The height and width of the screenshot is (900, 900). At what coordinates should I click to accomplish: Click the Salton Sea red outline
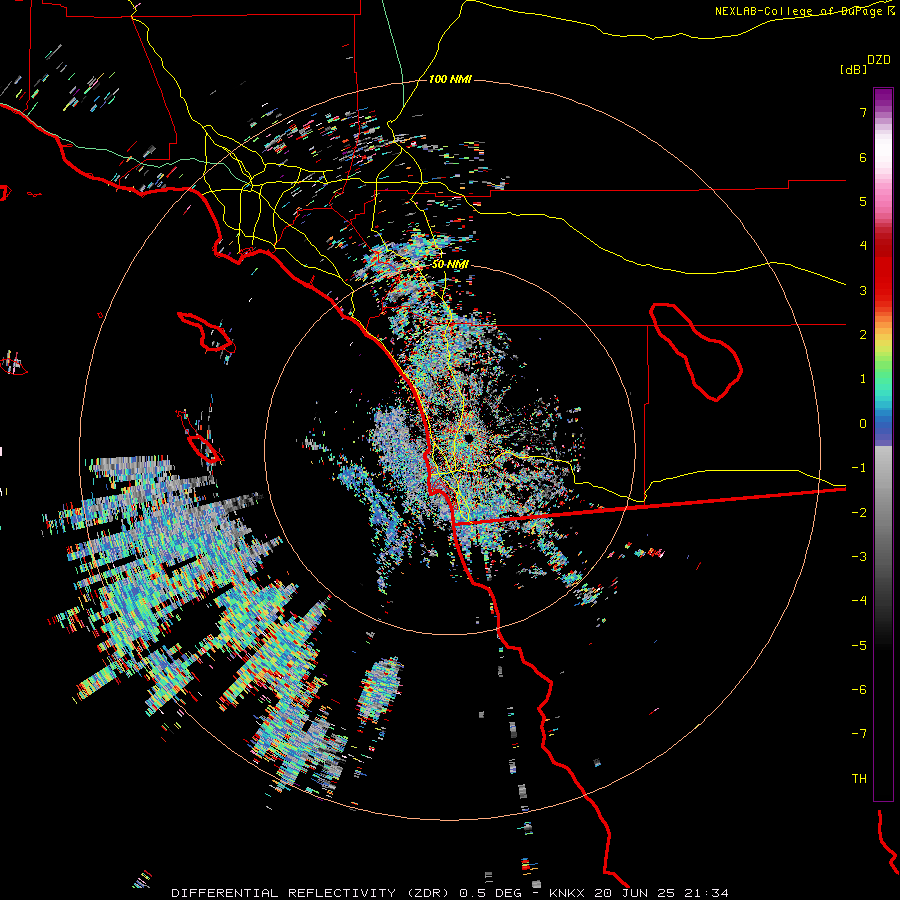(x=695, y=351)
